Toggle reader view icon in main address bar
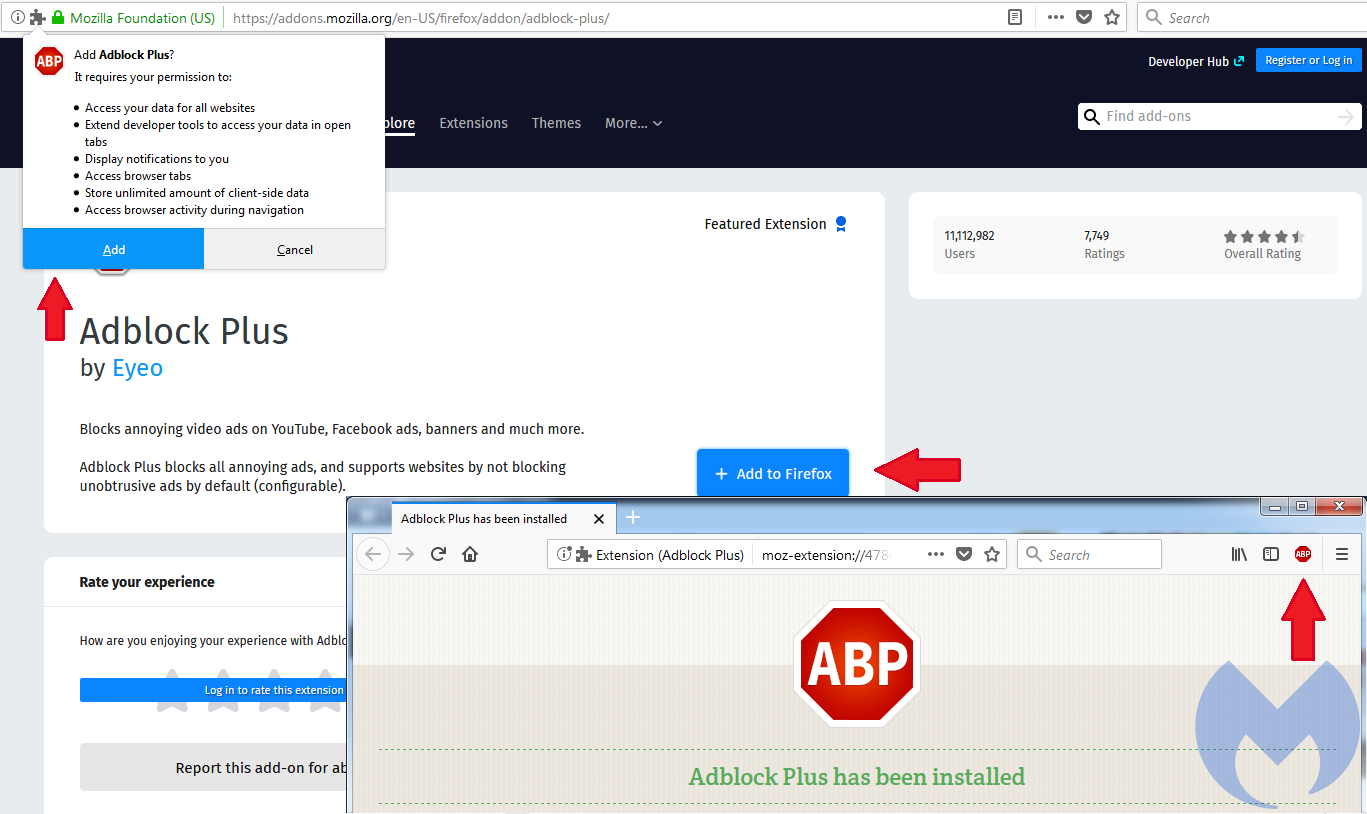Image resolution: width=1367 pixels, height=814 pixels. 1015,17
